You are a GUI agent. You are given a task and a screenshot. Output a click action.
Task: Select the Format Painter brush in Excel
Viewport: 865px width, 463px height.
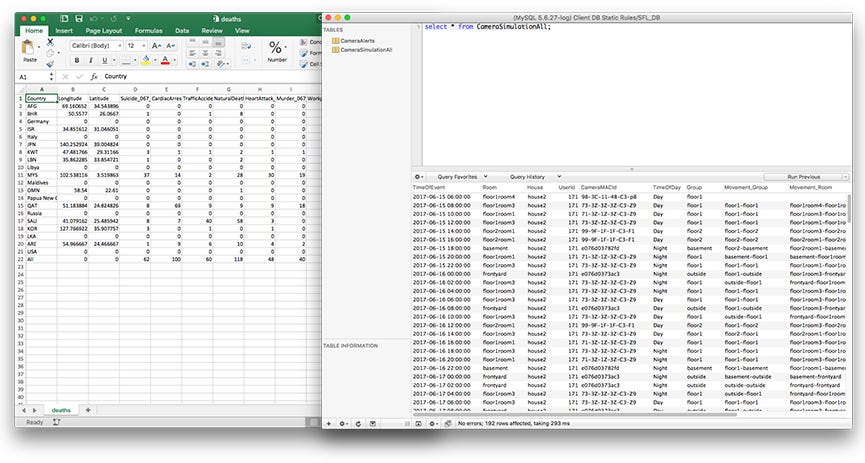(50, 64)
